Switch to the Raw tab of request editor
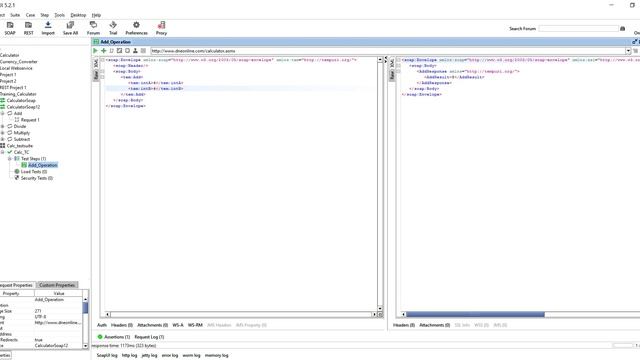This screenshot has width=640, height=360. coord(96,75)
